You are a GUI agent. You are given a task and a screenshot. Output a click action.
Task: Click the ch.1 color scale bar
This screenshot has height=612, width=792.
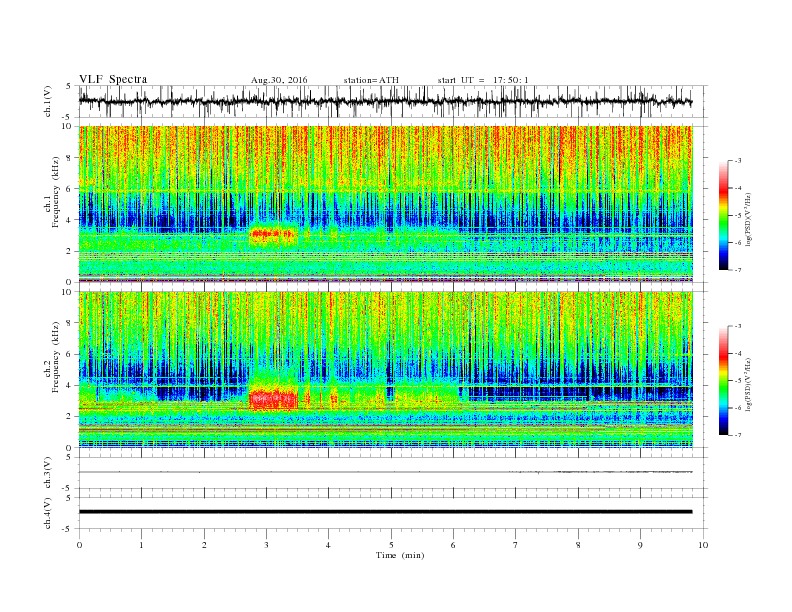pos(724,215)
